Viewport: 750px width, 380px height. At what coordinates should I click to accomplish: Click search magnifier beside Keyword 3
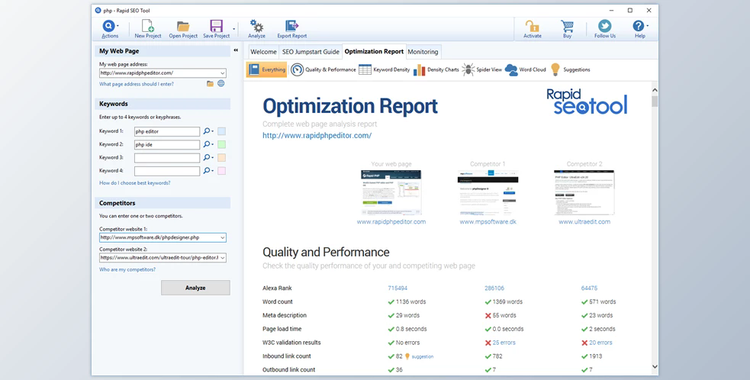[207, 157]
